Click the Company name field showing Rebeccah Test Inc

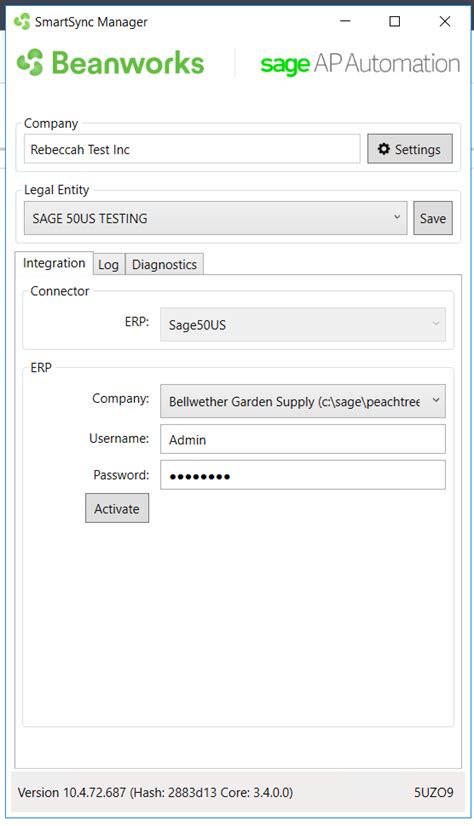(x=192, y=149)
